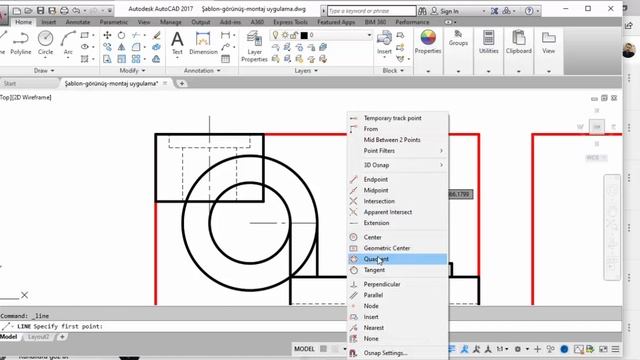This screenshot has height=360, width=640.
Task: Activate the Copy tool in Modify panel
Action: click(x=107, y=47)
